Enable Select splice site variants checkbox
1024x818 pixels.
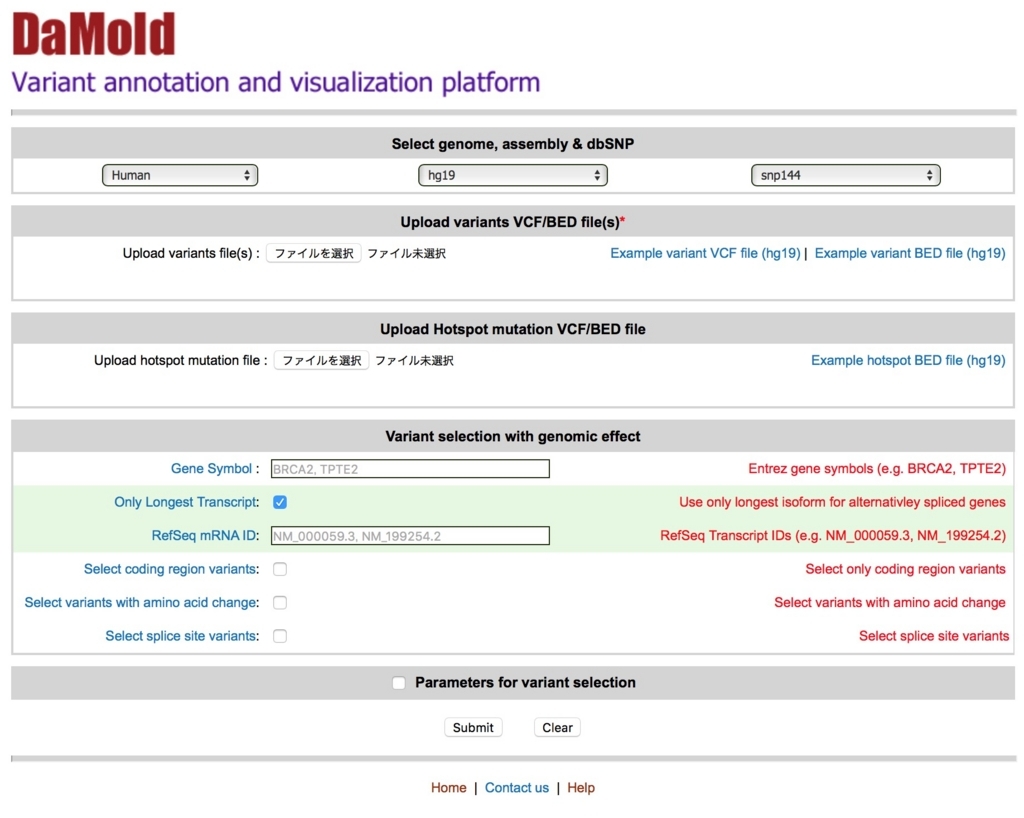tap(280, 636)
